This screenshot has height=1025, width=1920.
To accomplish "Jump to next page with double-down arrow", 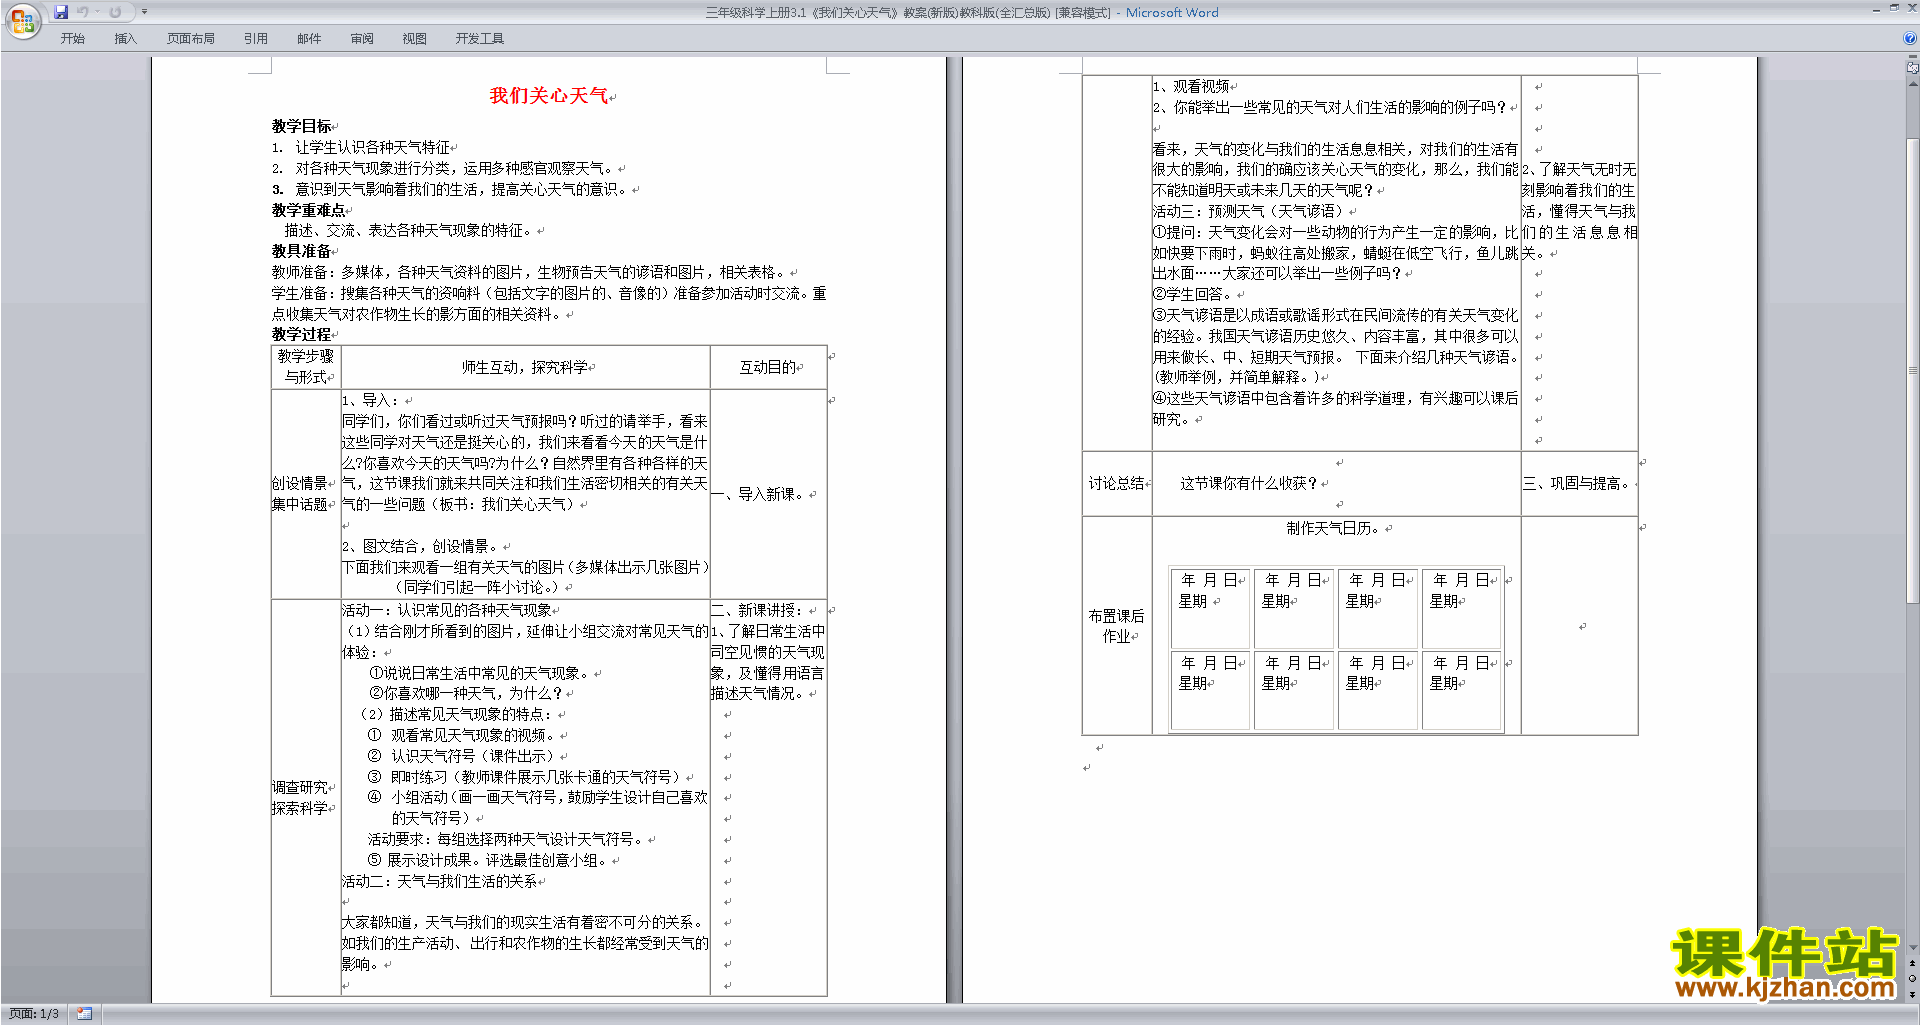I will tap(1913, 993).
